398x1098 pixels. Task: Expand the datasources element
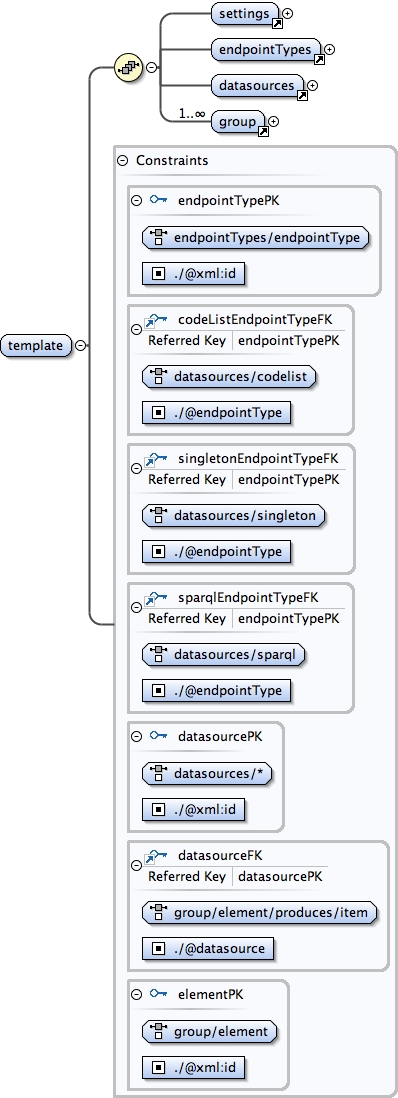313,85
